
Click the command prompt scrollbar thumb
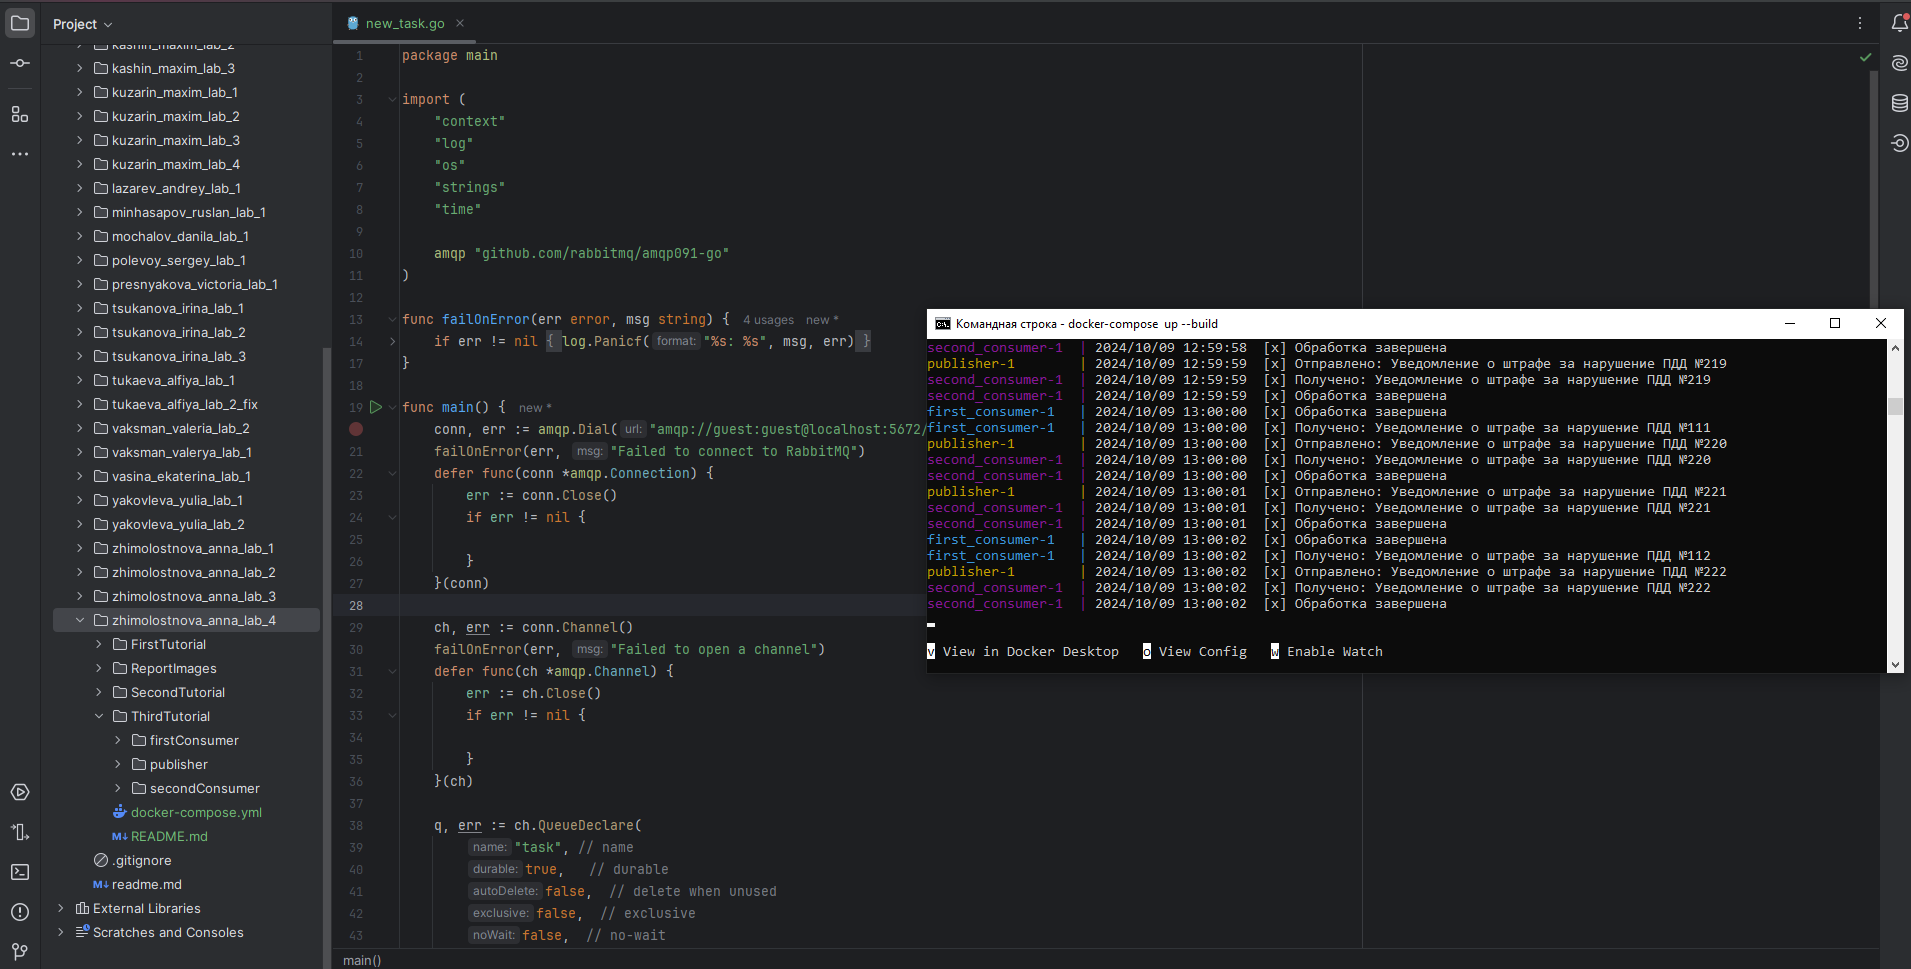pyautogui.click(x=1895, y=406)
